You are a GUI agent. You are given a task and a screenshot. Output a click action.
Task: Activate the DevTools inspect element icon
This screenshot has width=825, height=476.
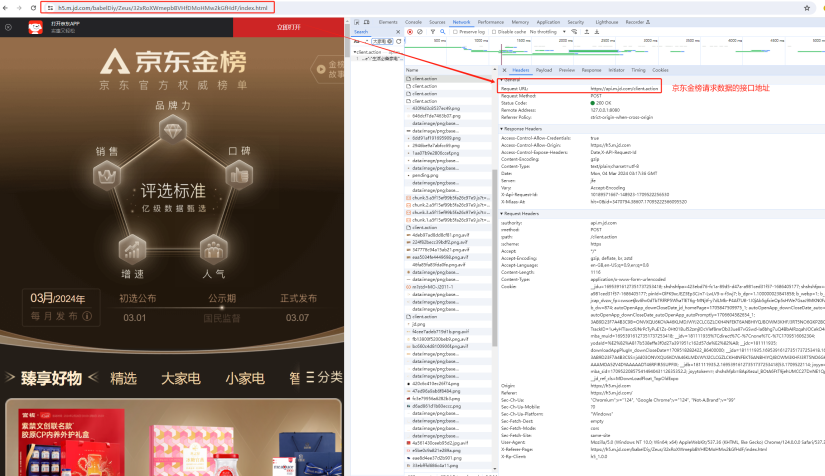357,22
